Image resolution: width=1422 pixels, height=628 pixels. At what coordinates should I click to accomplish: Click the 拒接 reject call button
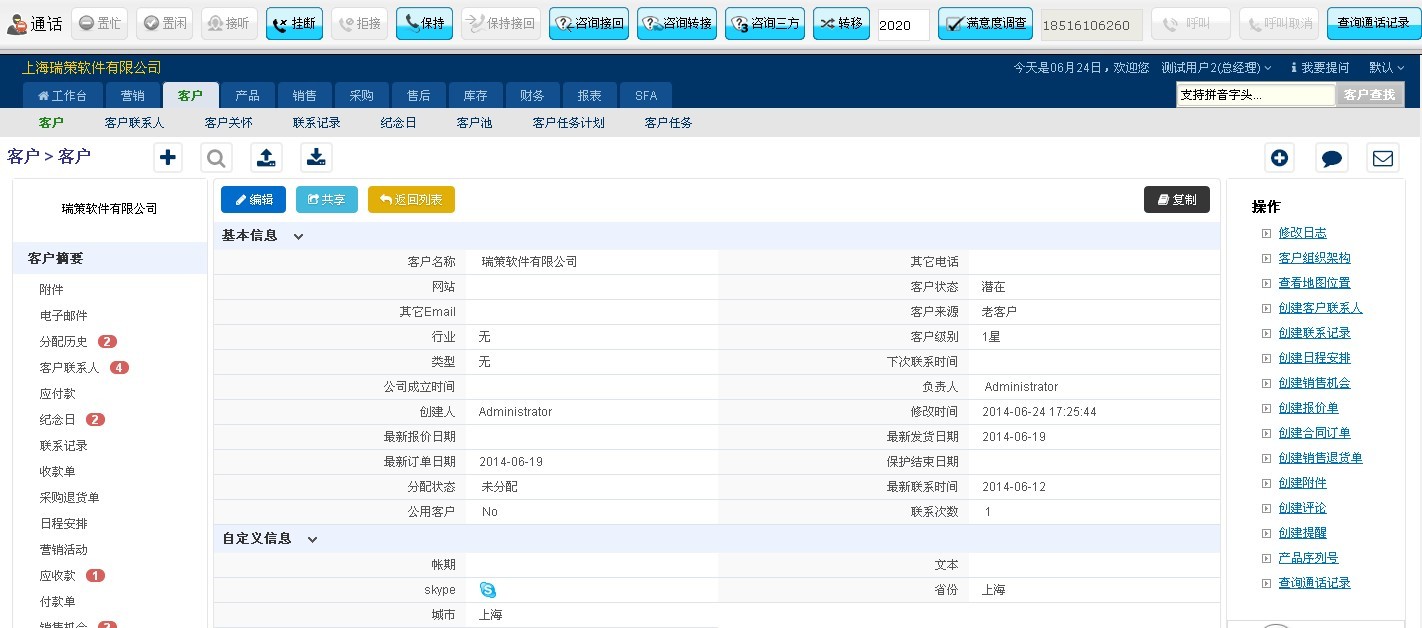(x=359, y=24)
